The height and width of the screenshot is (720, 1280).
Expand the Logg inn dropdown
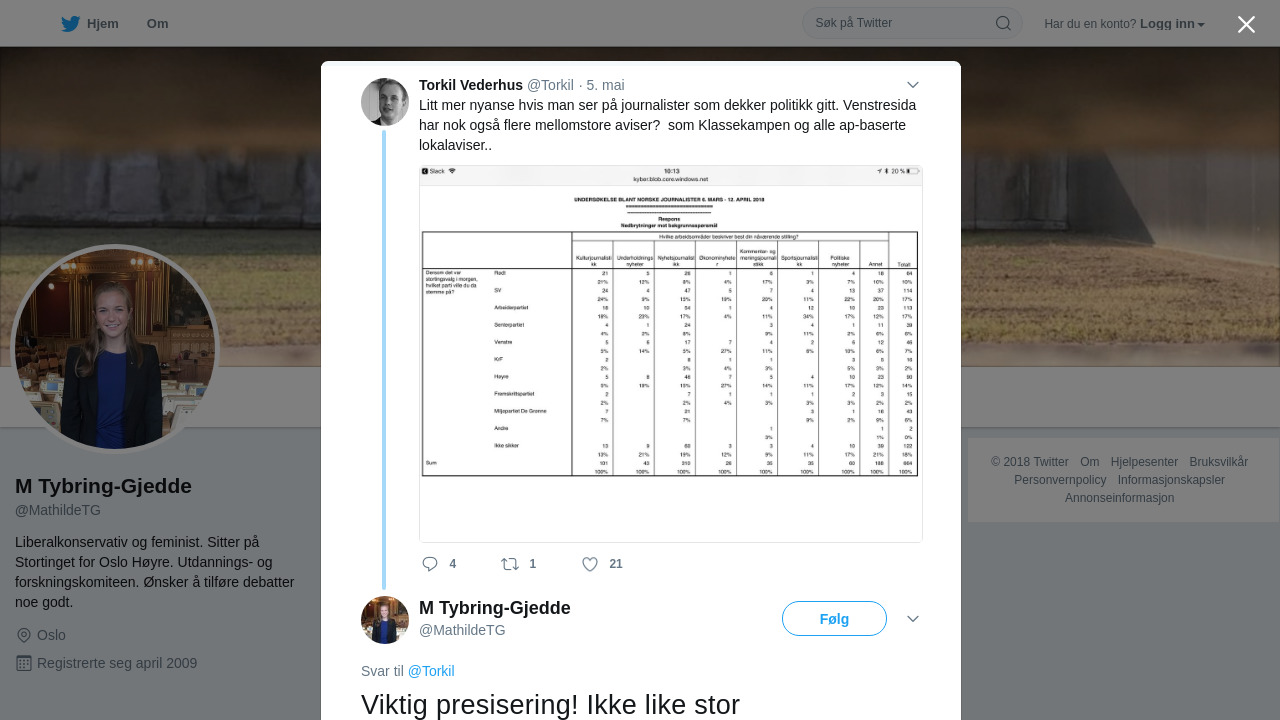[1172, 24]
